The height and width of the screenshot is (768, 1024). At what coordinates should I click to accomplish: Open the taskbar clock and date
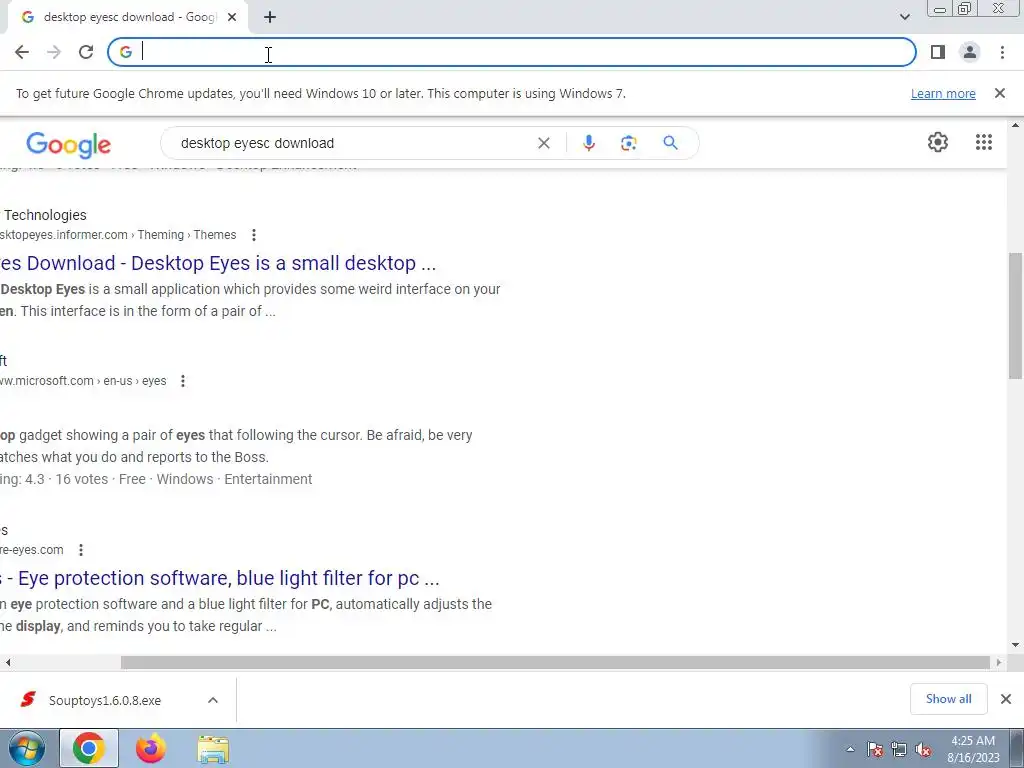(x=973, y=749)
